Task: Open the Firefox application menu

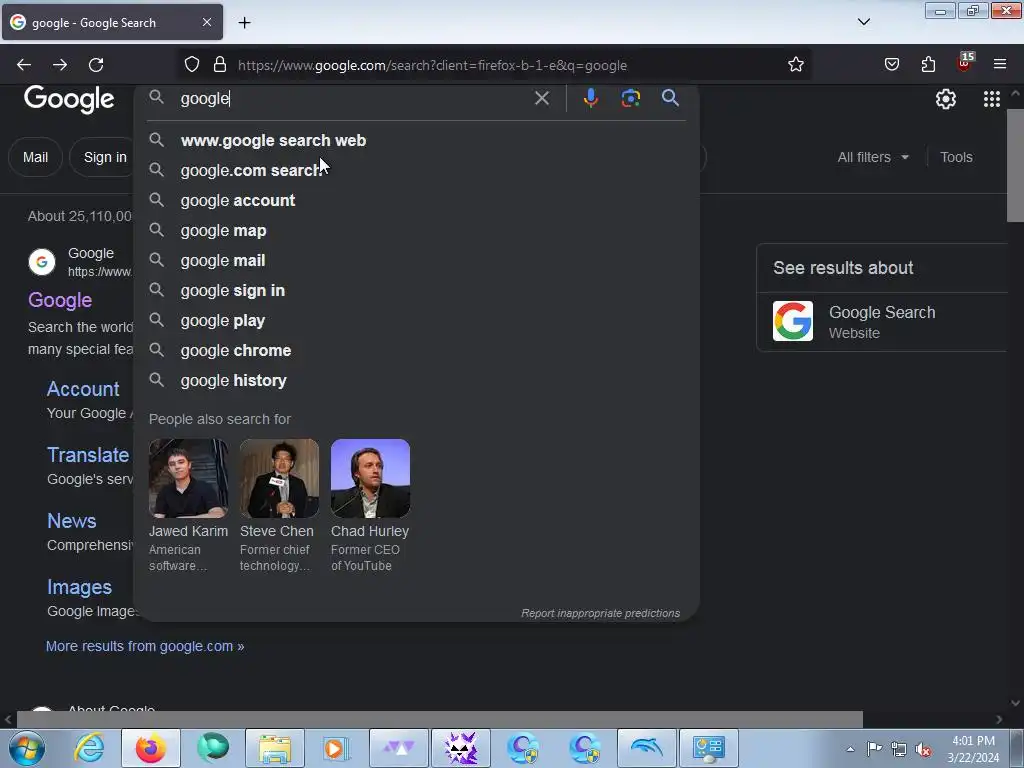Action: click(x=1000, y=65)
